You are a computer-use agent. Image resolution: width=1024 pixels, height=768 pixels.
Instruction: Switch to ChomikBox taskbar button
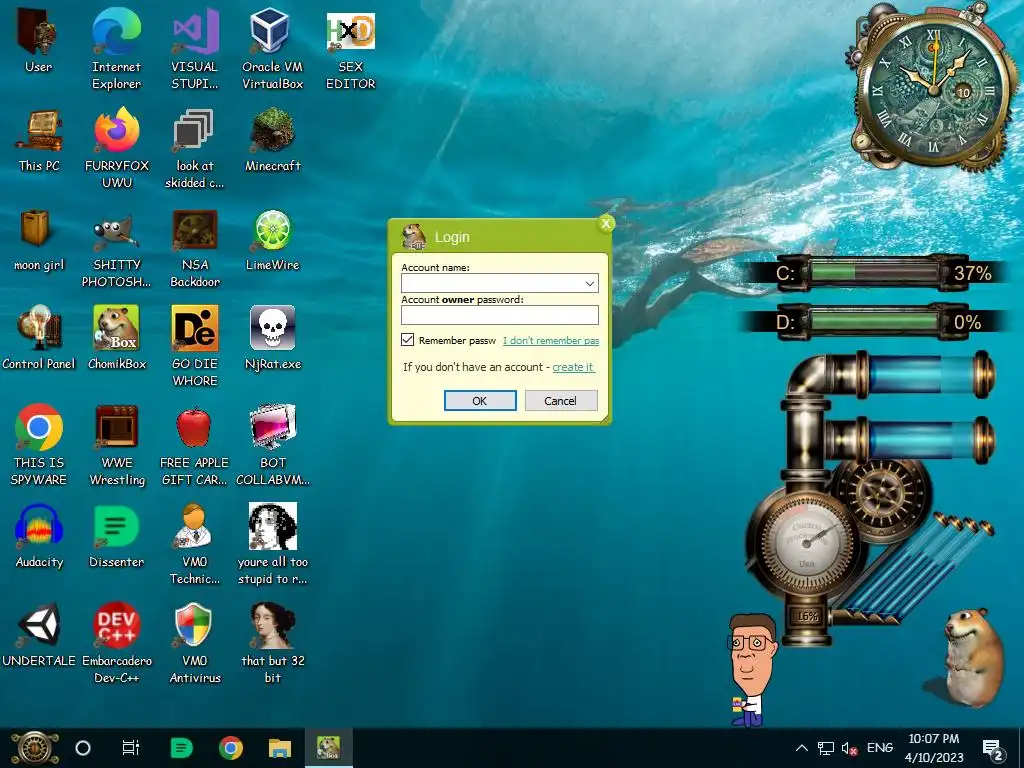point(328,748)
